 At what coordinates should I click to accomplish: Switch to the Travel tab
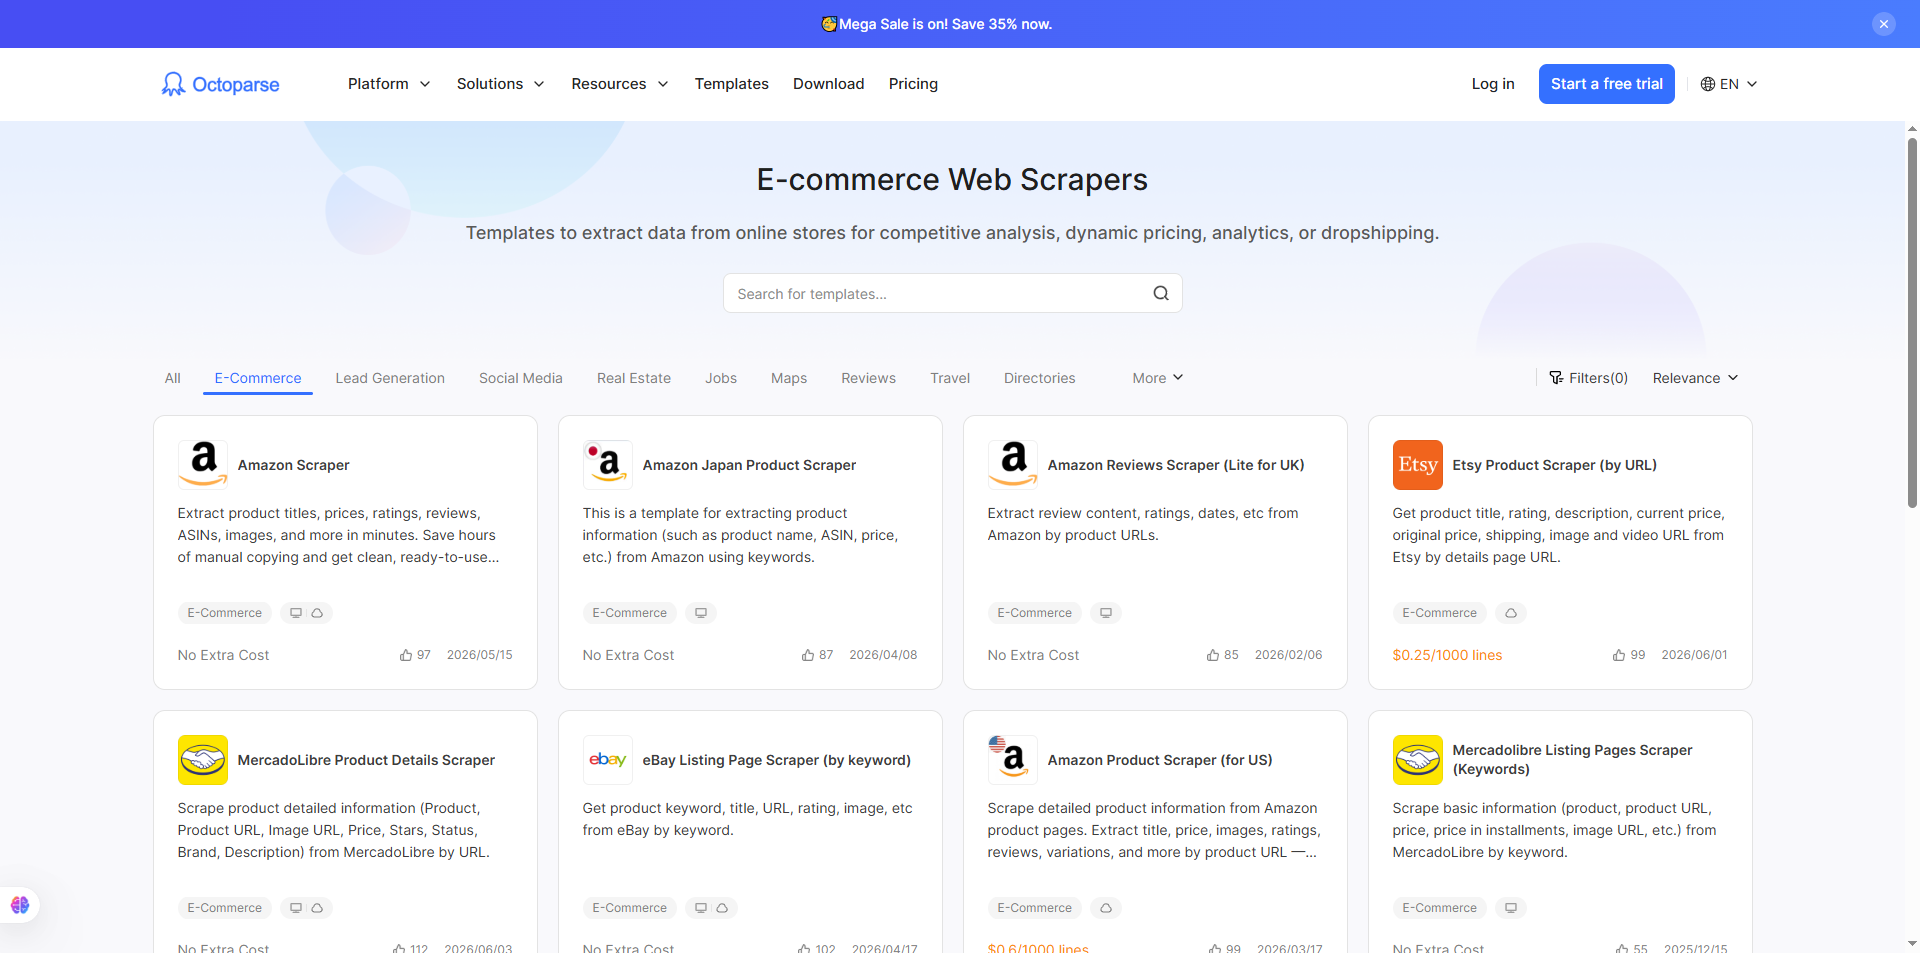point(950,378)
